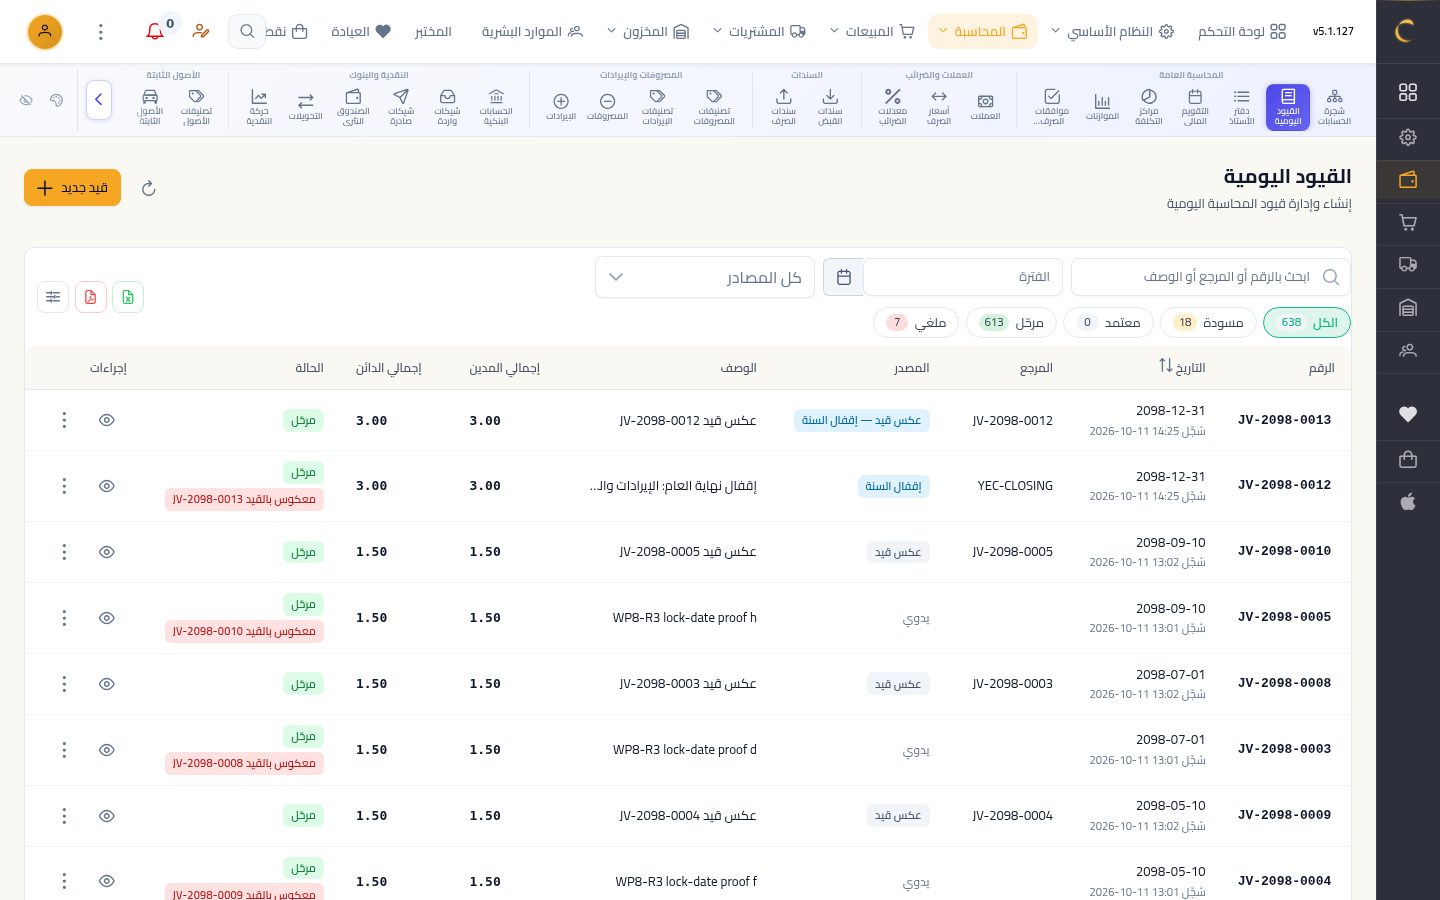Select the posted (مرحّل) filter tab
The width and height of the screenshot is (1440, 900).
click(x=1011, y=323)
